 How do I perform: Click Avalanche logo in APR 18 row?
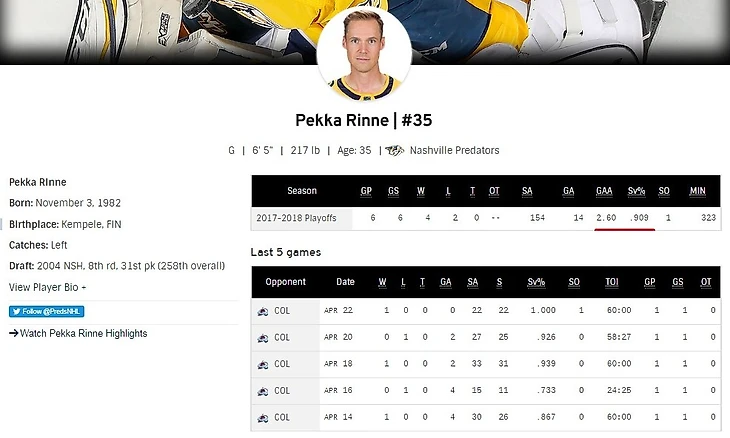(263, 364)
